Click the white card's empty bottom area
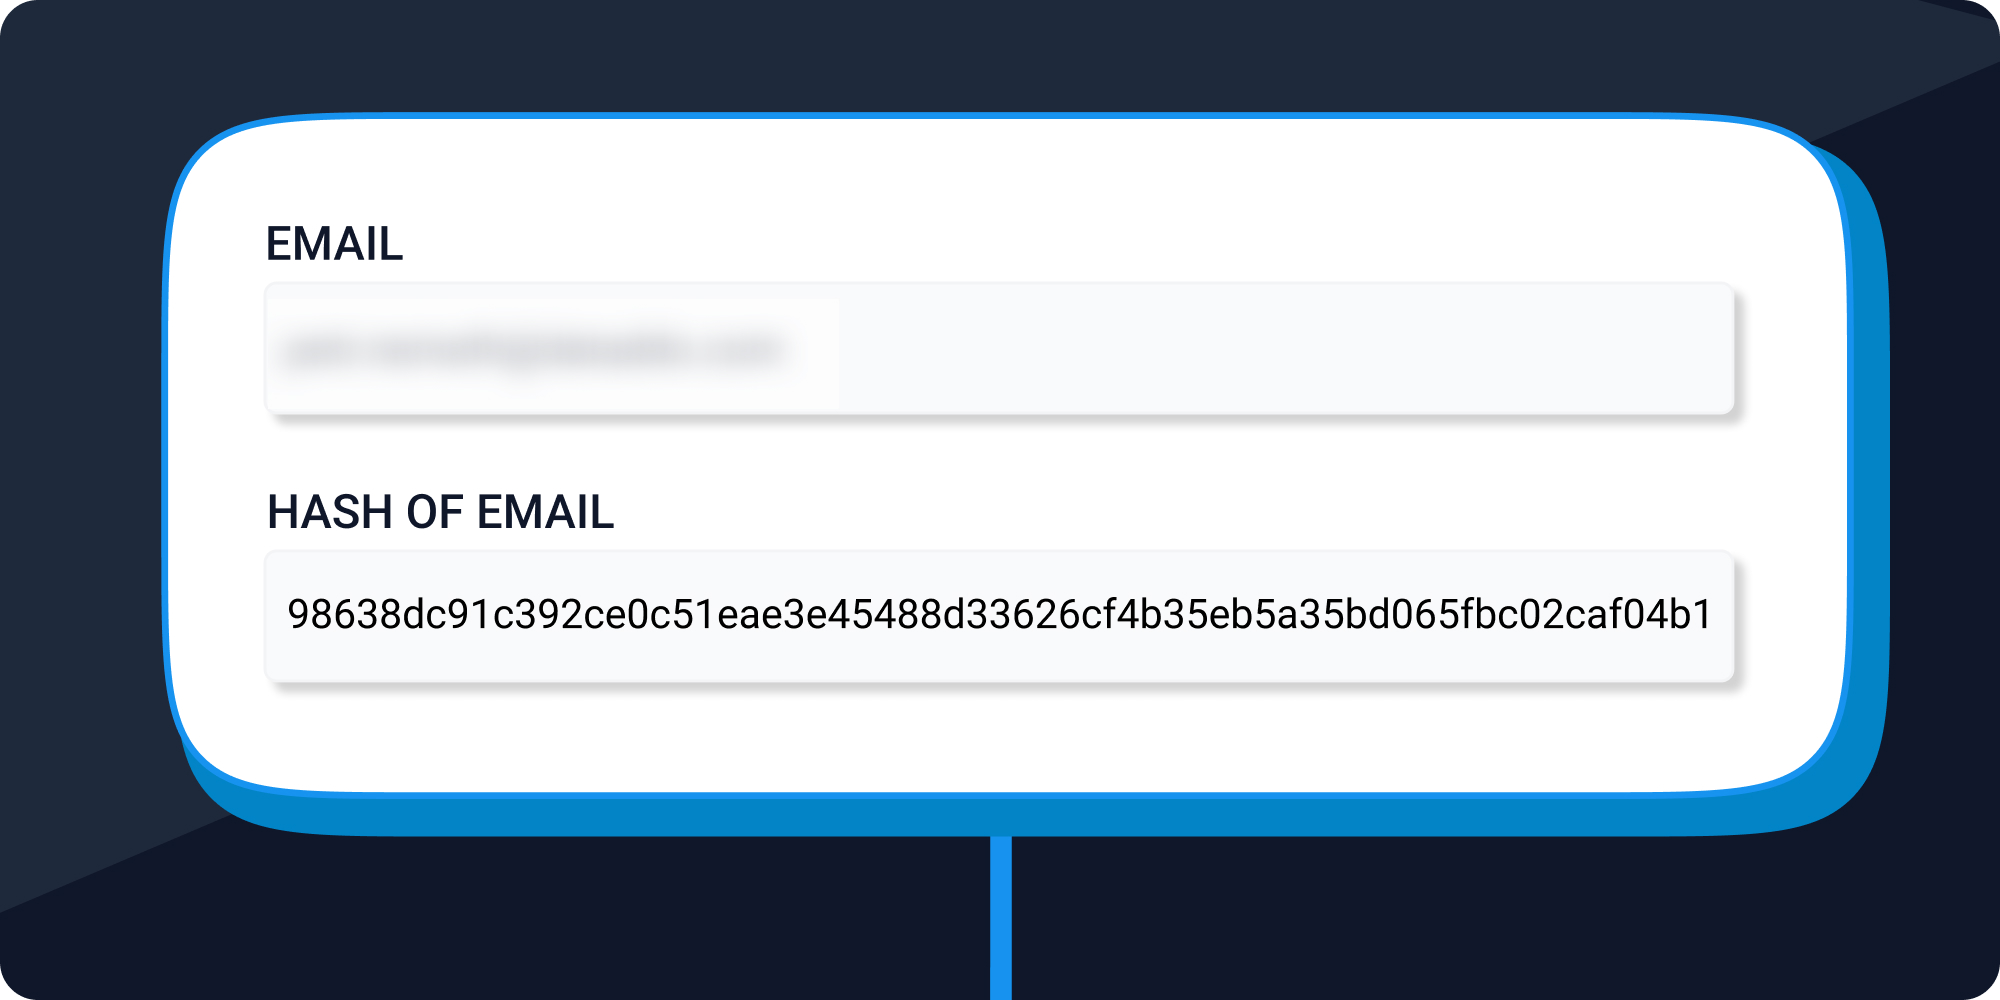This screenshot has height=1000, width=2000. click(x=1000, y=737)
